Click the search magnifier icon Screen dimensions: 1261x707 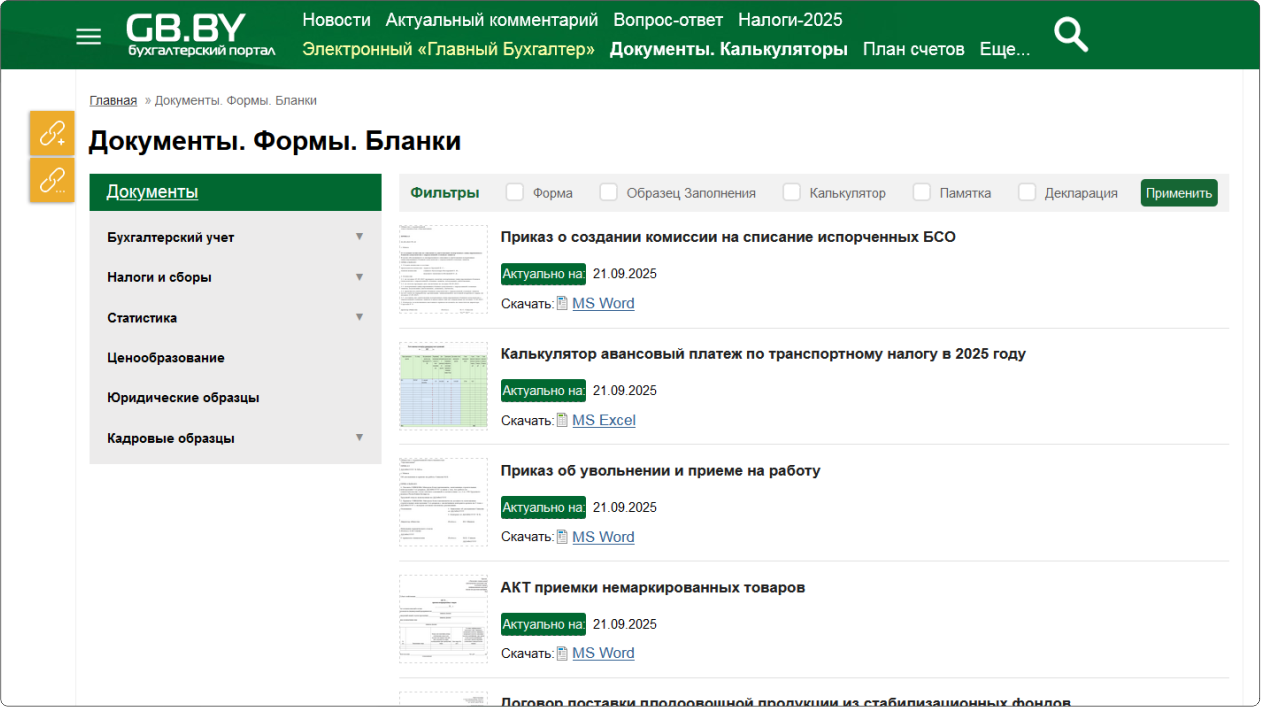coord(1071,36)
